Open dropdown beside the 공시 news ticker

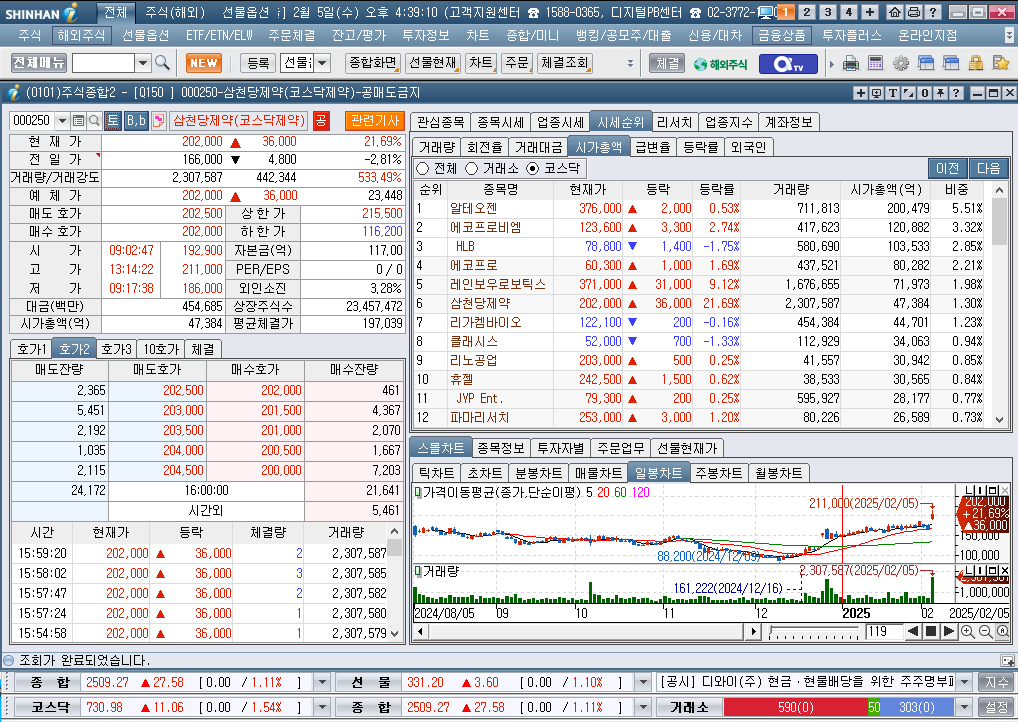click(x=964, y=682)
